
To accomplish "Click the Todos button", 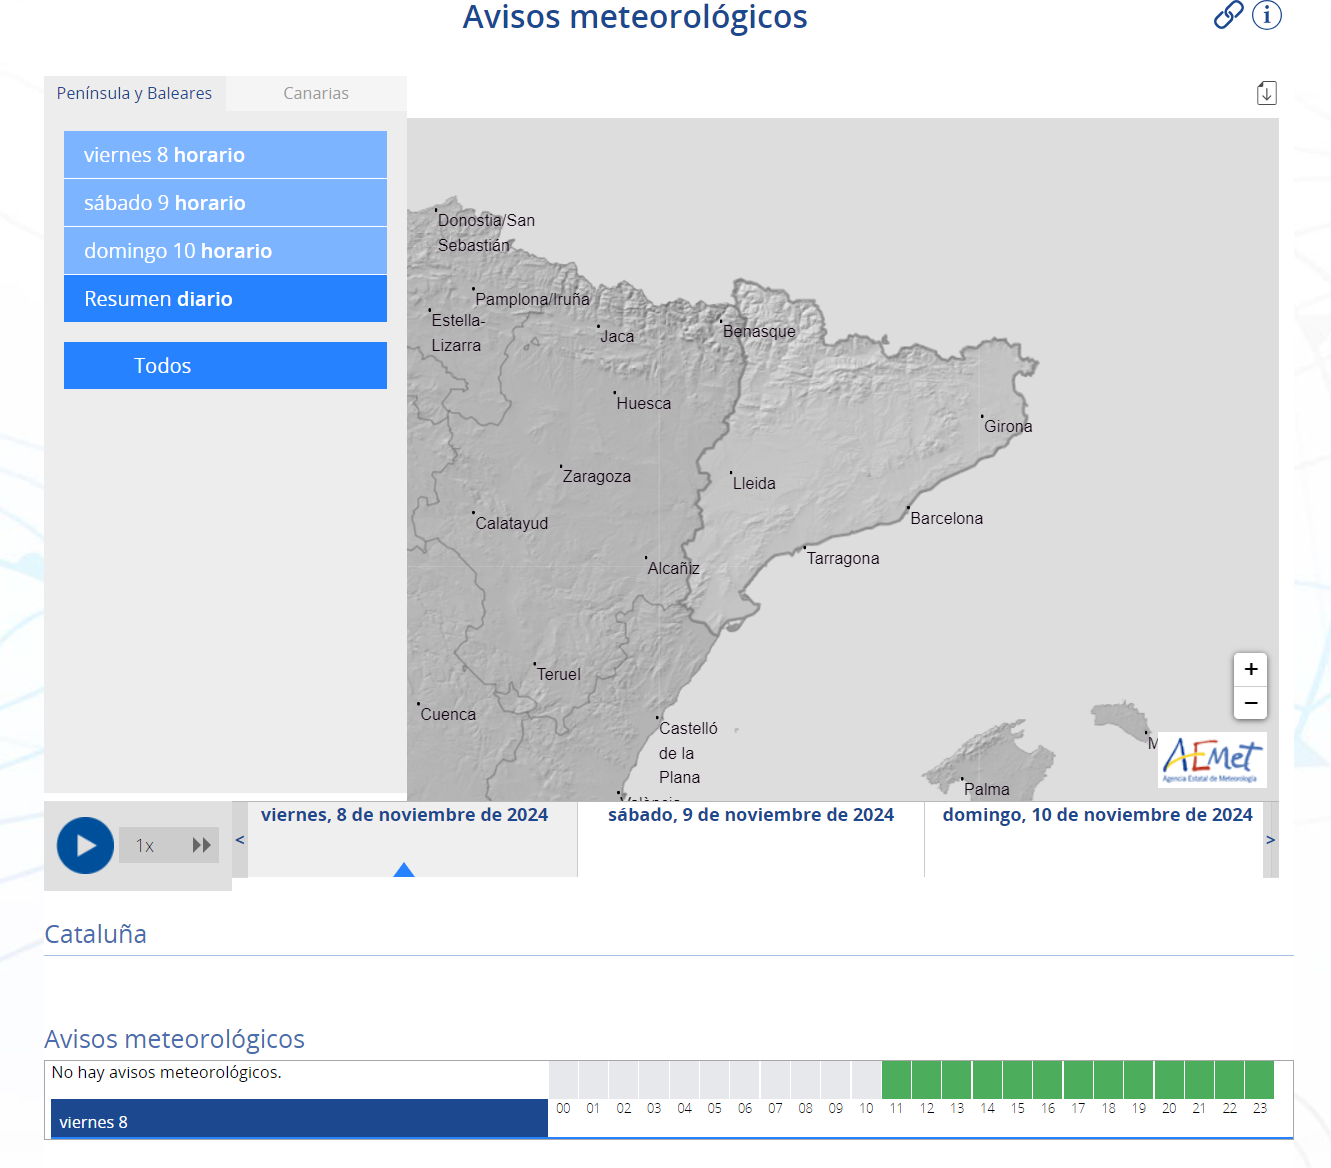I will pos(225,366).
